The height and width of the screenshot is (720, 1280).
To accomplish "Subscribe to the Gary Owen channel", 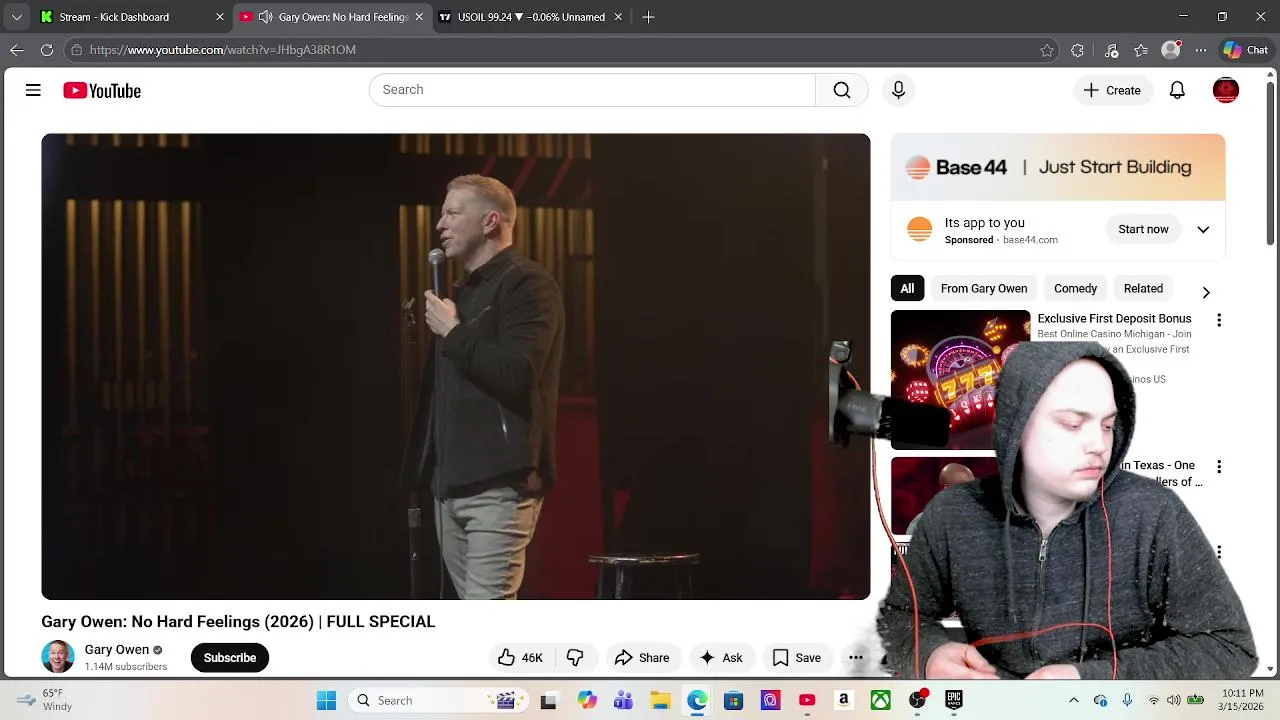I will click(230, 657).
